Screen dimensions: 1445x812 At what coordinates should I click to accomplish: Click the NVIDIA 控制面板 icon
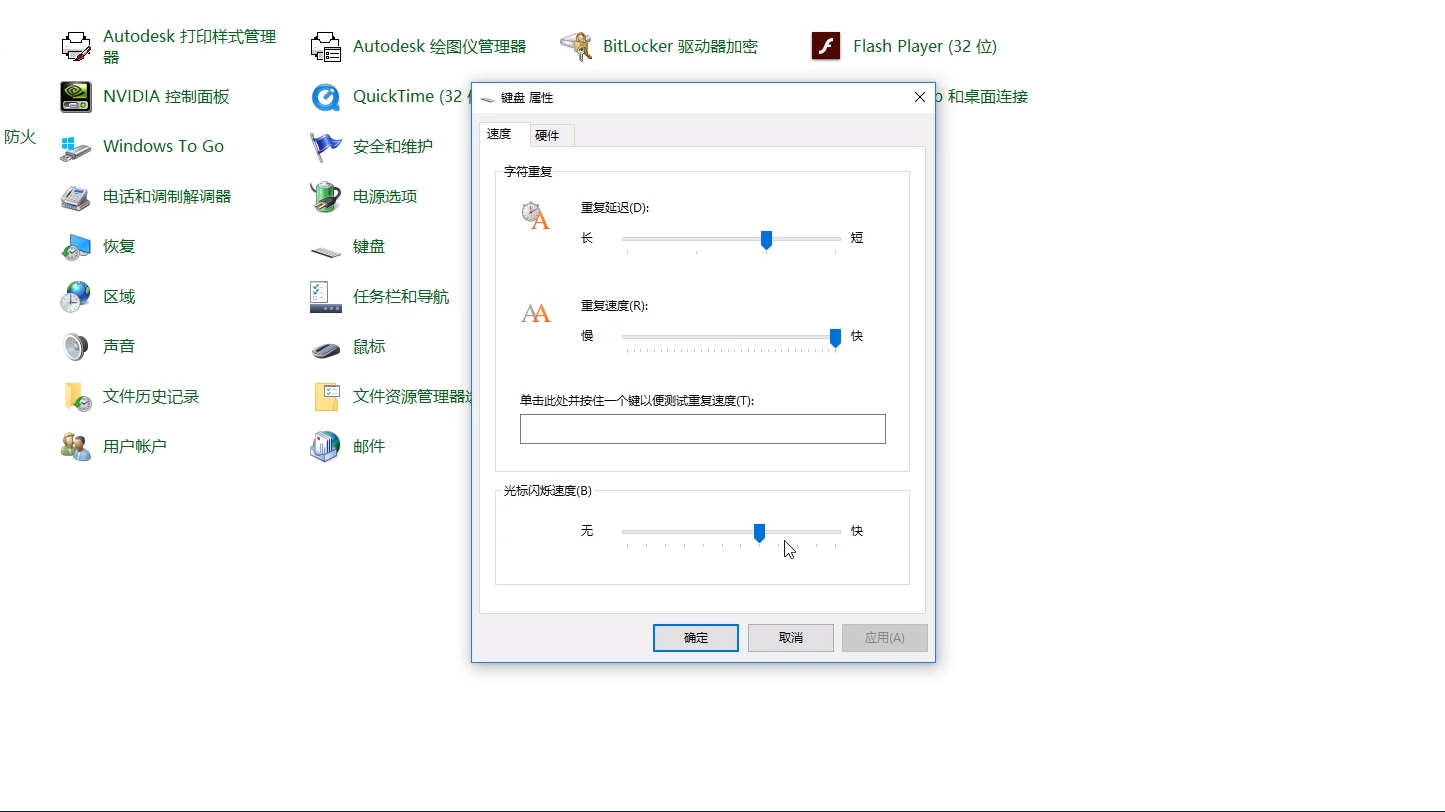pyautogui.click(x=76, y=96)
